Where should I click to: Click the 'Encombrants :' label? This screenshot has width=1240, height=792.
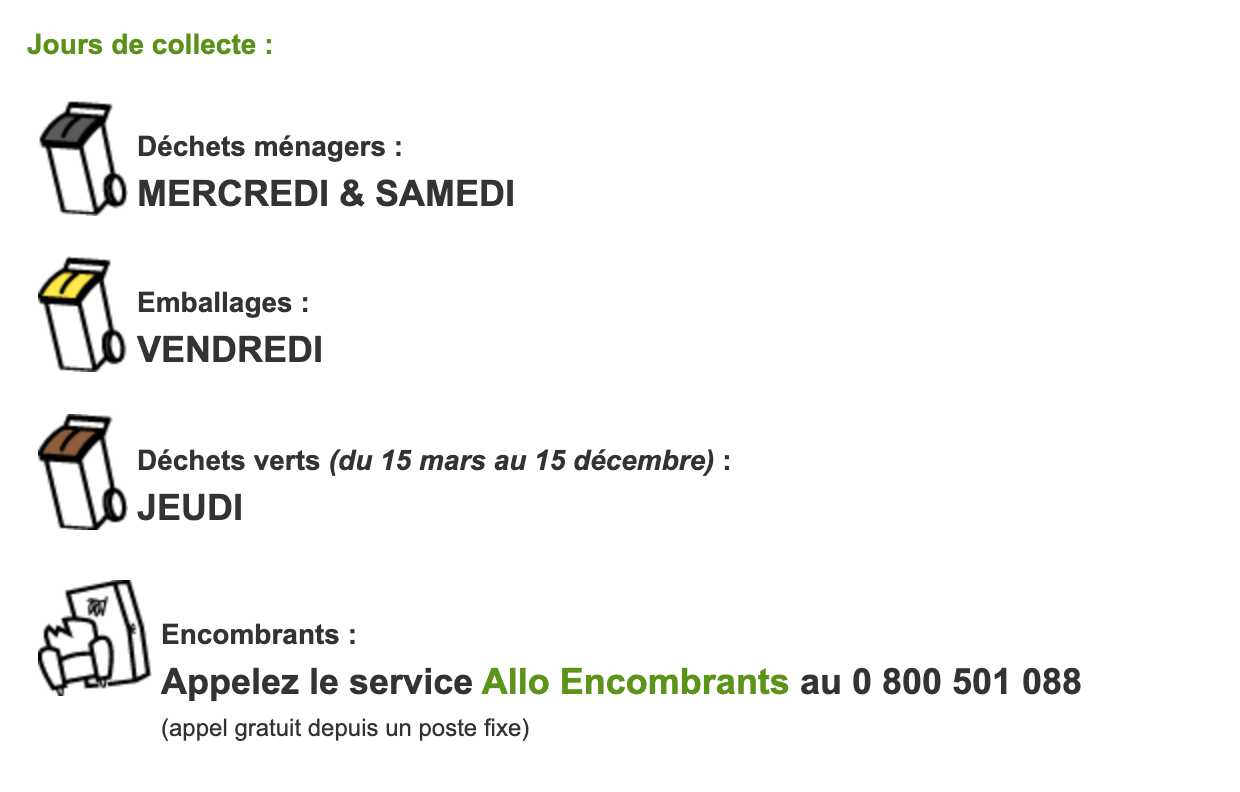click(259, 635)
